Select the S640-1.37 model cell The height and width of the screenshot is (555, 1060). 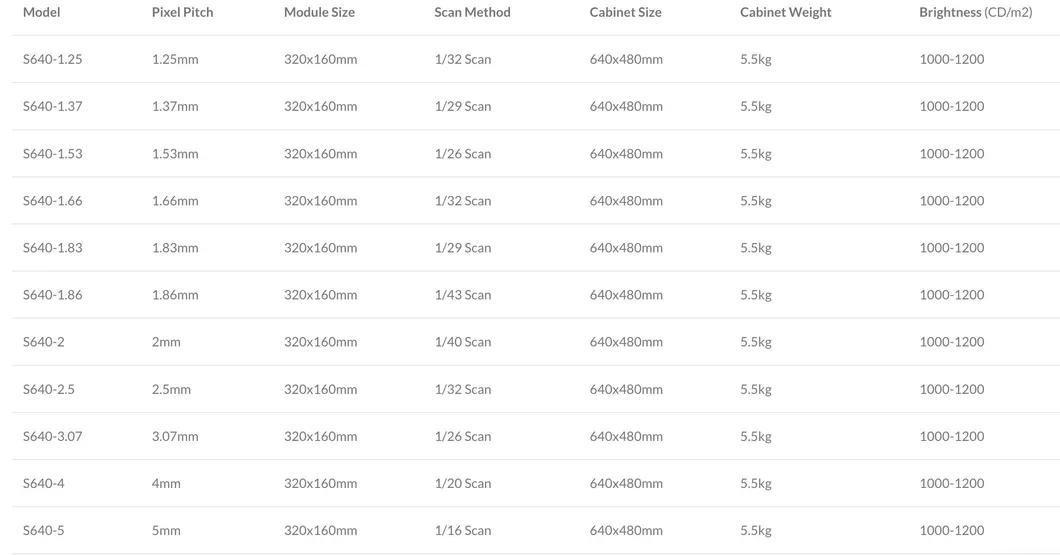[53, 106]
